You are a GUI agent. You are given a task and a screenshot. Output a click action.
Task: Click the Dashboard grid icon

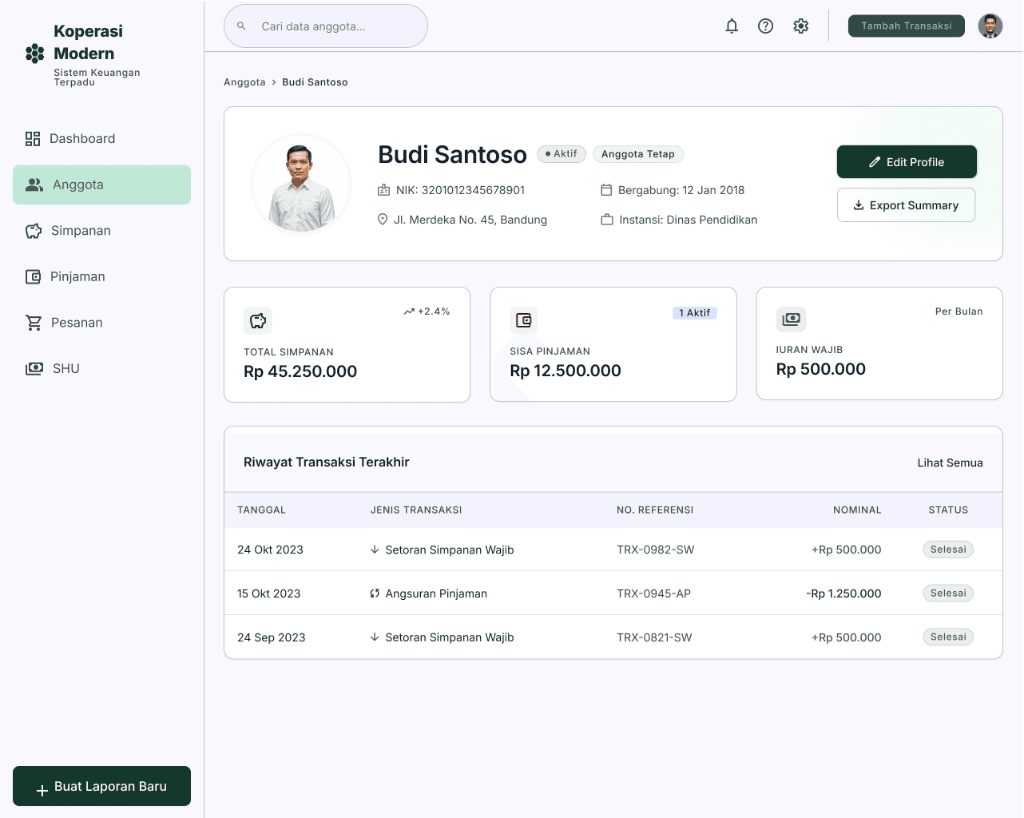33,138
